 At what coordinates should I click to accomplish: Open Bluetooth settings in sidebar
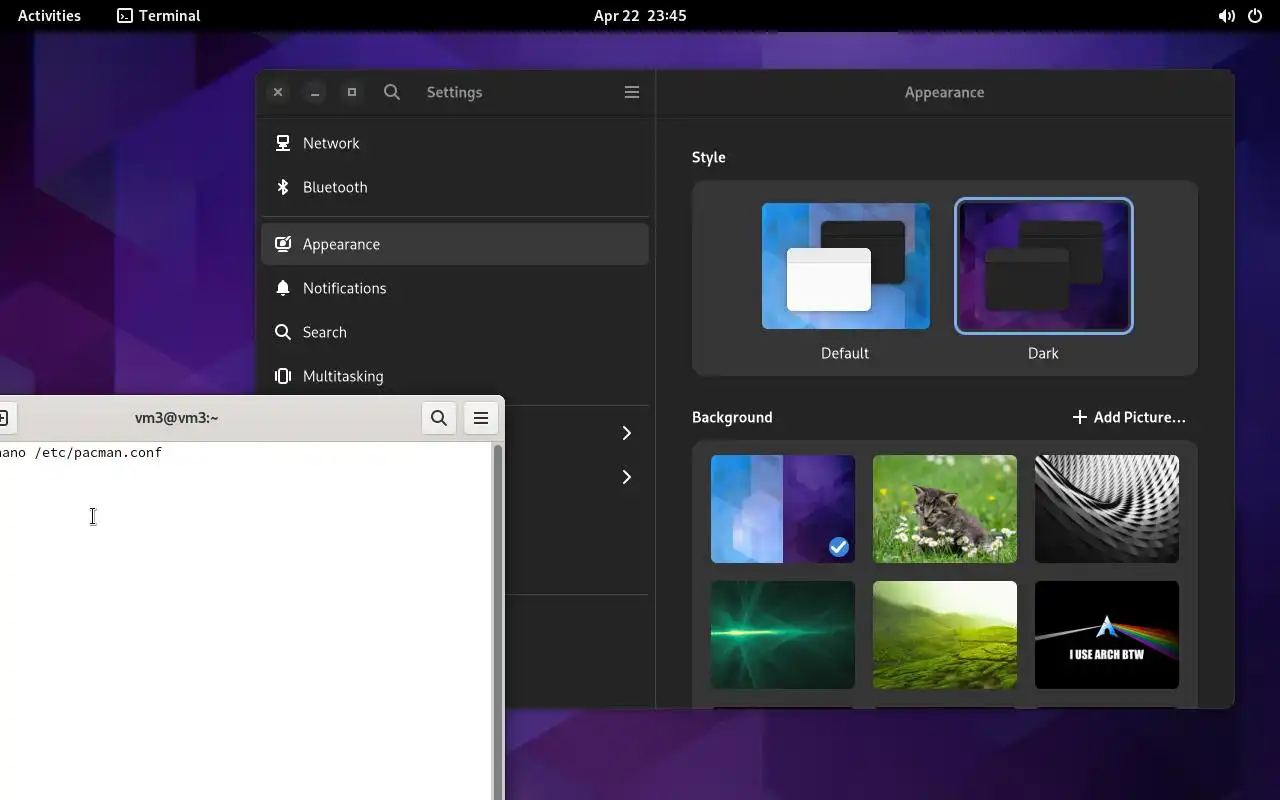(455, 187)
